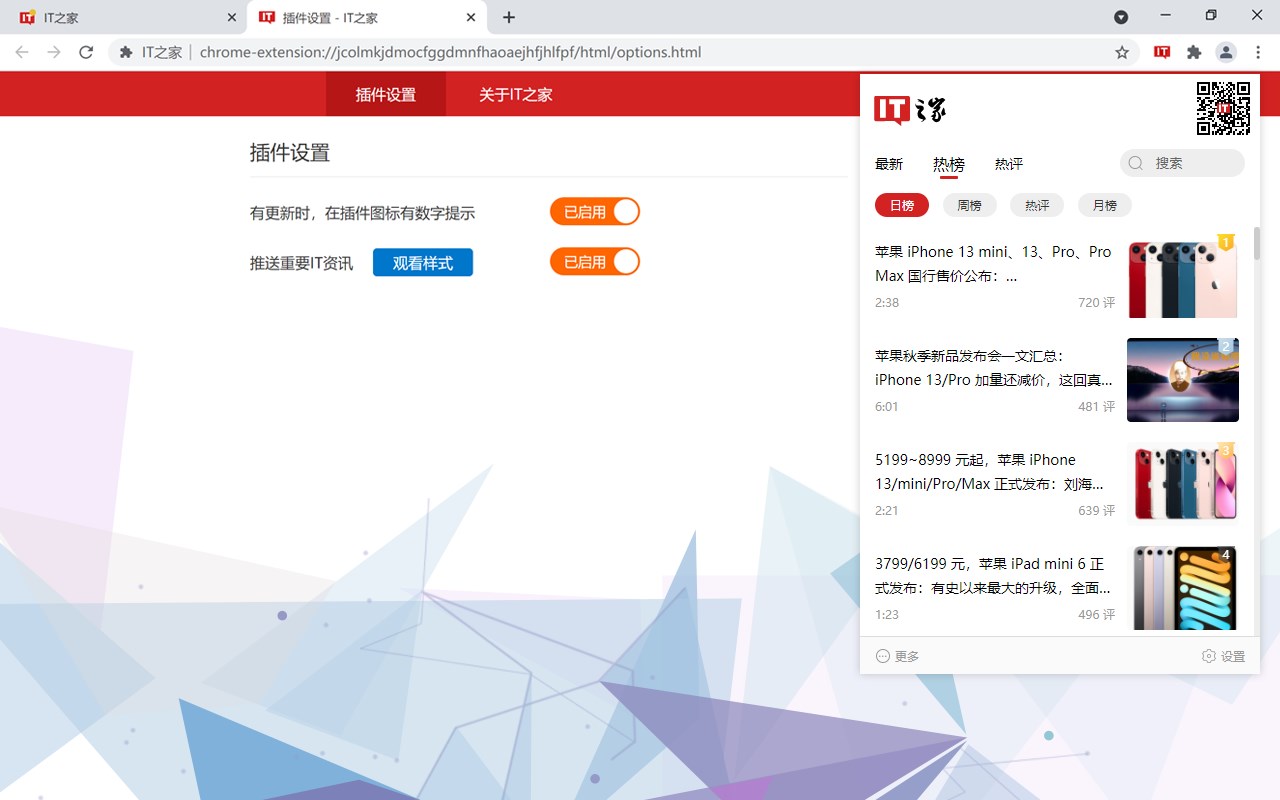Open 关于IT之家 nav tab
Image resolution: width=1280 pixels, height=800 pixels.
pyautogui.click(x=515, y=95)
